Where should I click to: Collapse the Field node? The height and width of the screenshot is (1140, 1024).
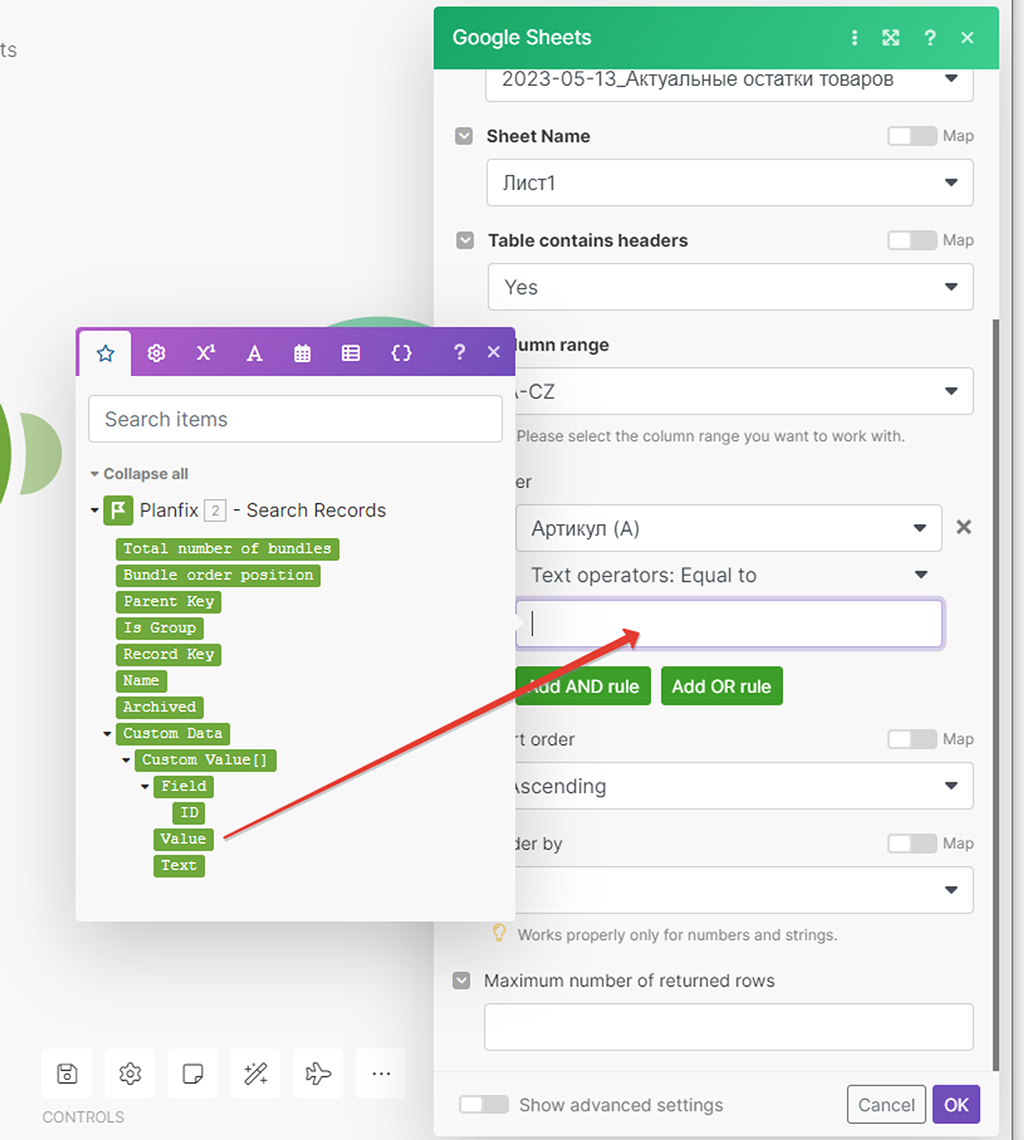pyautogui.click(x=145, y=787)
